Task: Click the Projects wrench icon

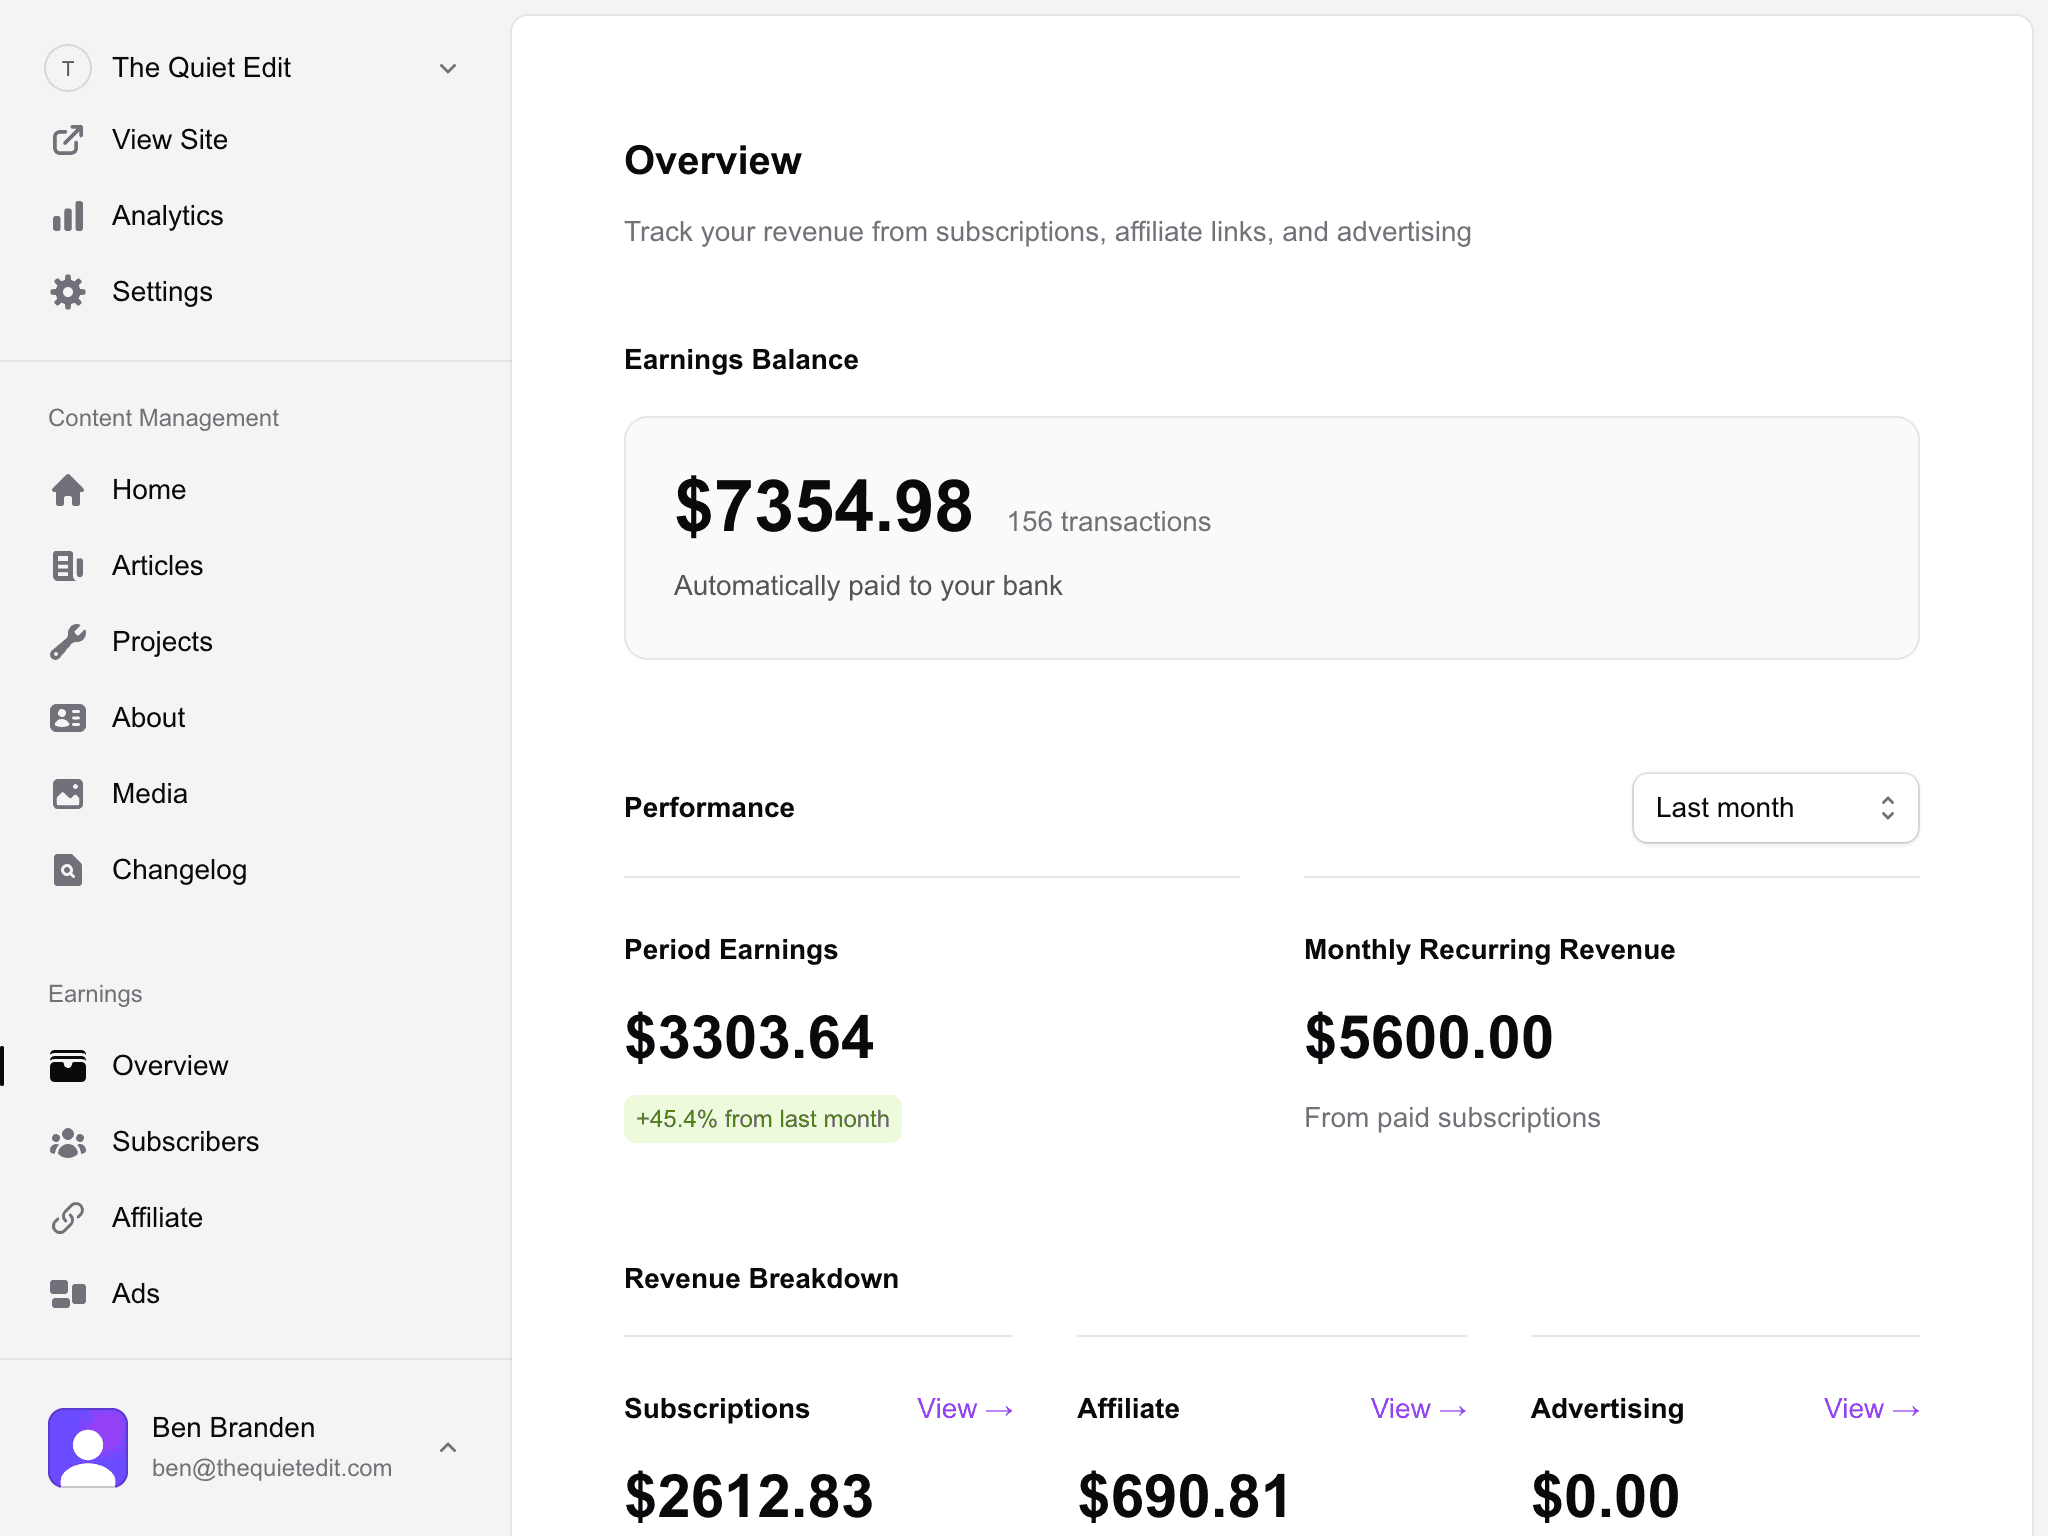Action: [x=68, y=641]
